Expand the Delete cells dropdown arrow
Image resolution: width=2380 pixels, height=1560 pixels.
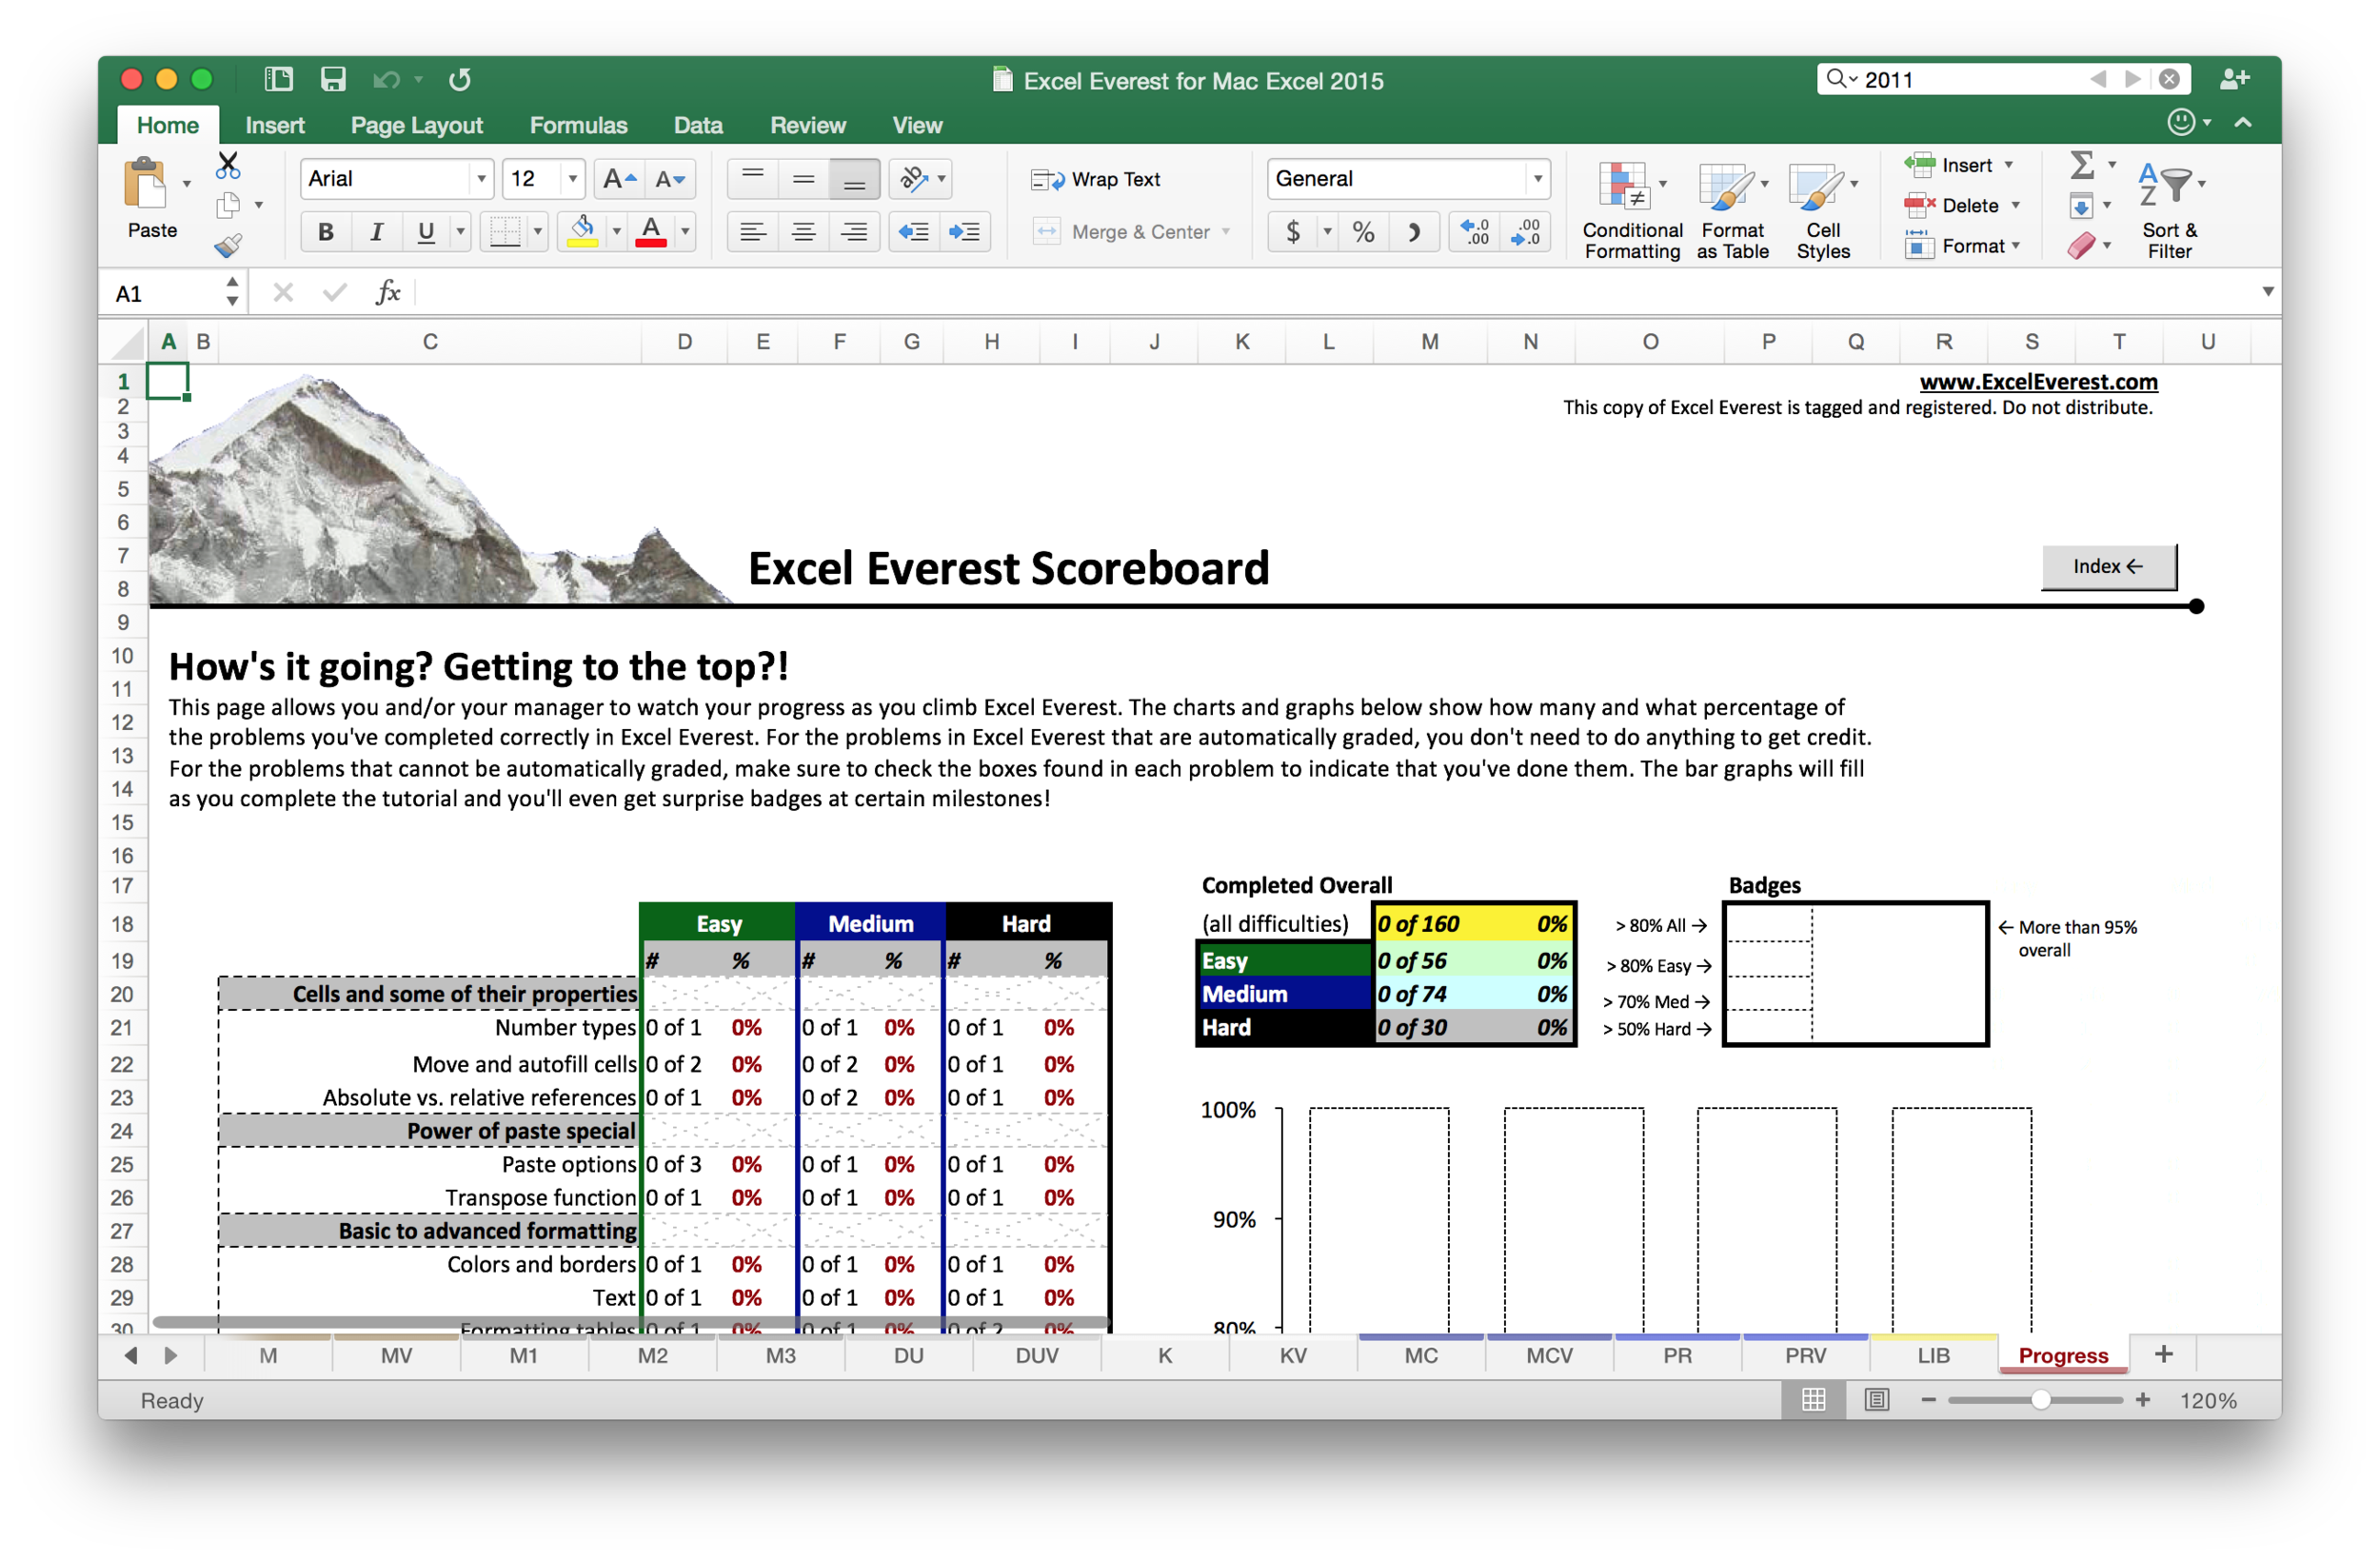tap(2016, 205)
